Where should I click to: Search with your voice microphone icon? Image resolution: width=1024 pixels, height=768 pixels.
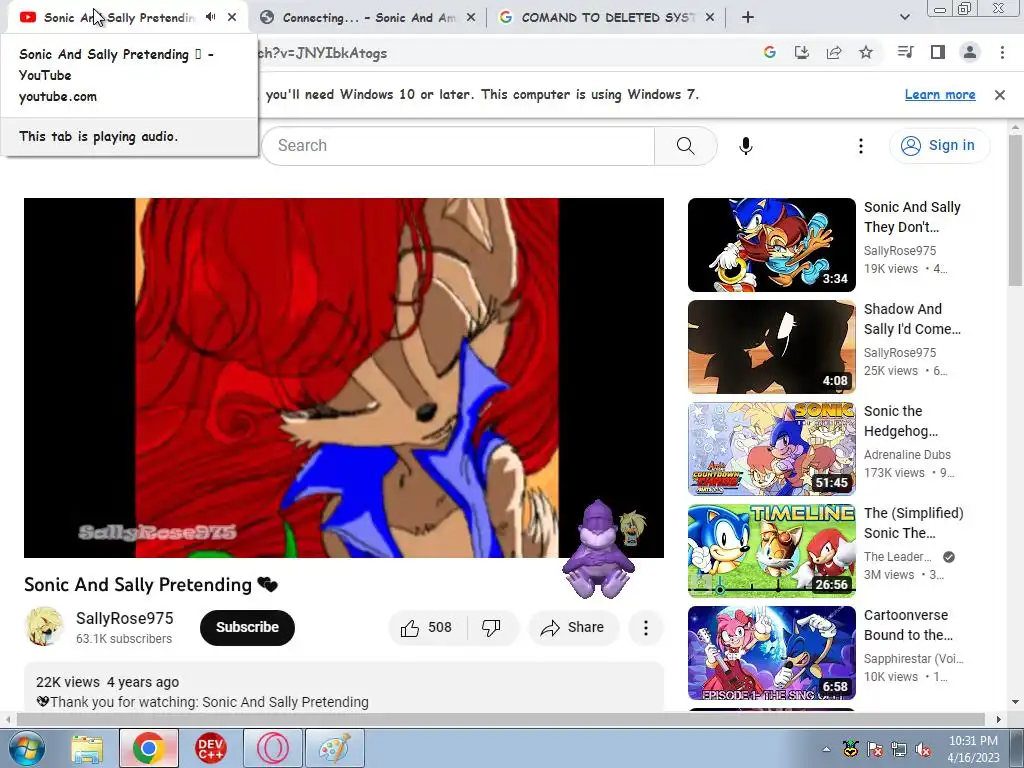point(746,146)
